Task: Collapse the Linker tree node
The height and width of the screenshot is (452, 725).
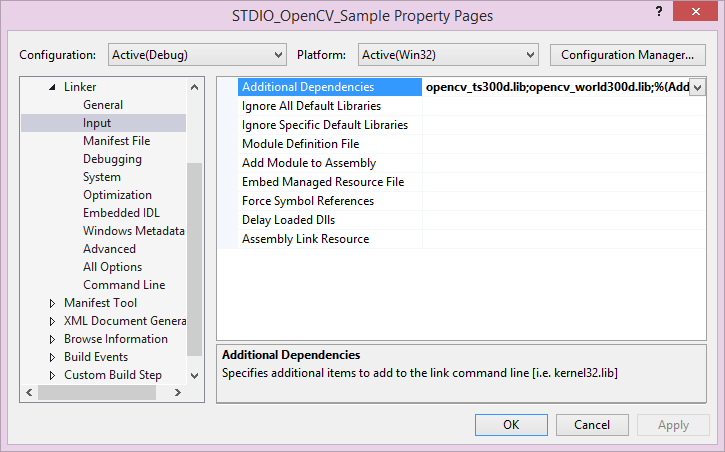Action: (52, 87)
